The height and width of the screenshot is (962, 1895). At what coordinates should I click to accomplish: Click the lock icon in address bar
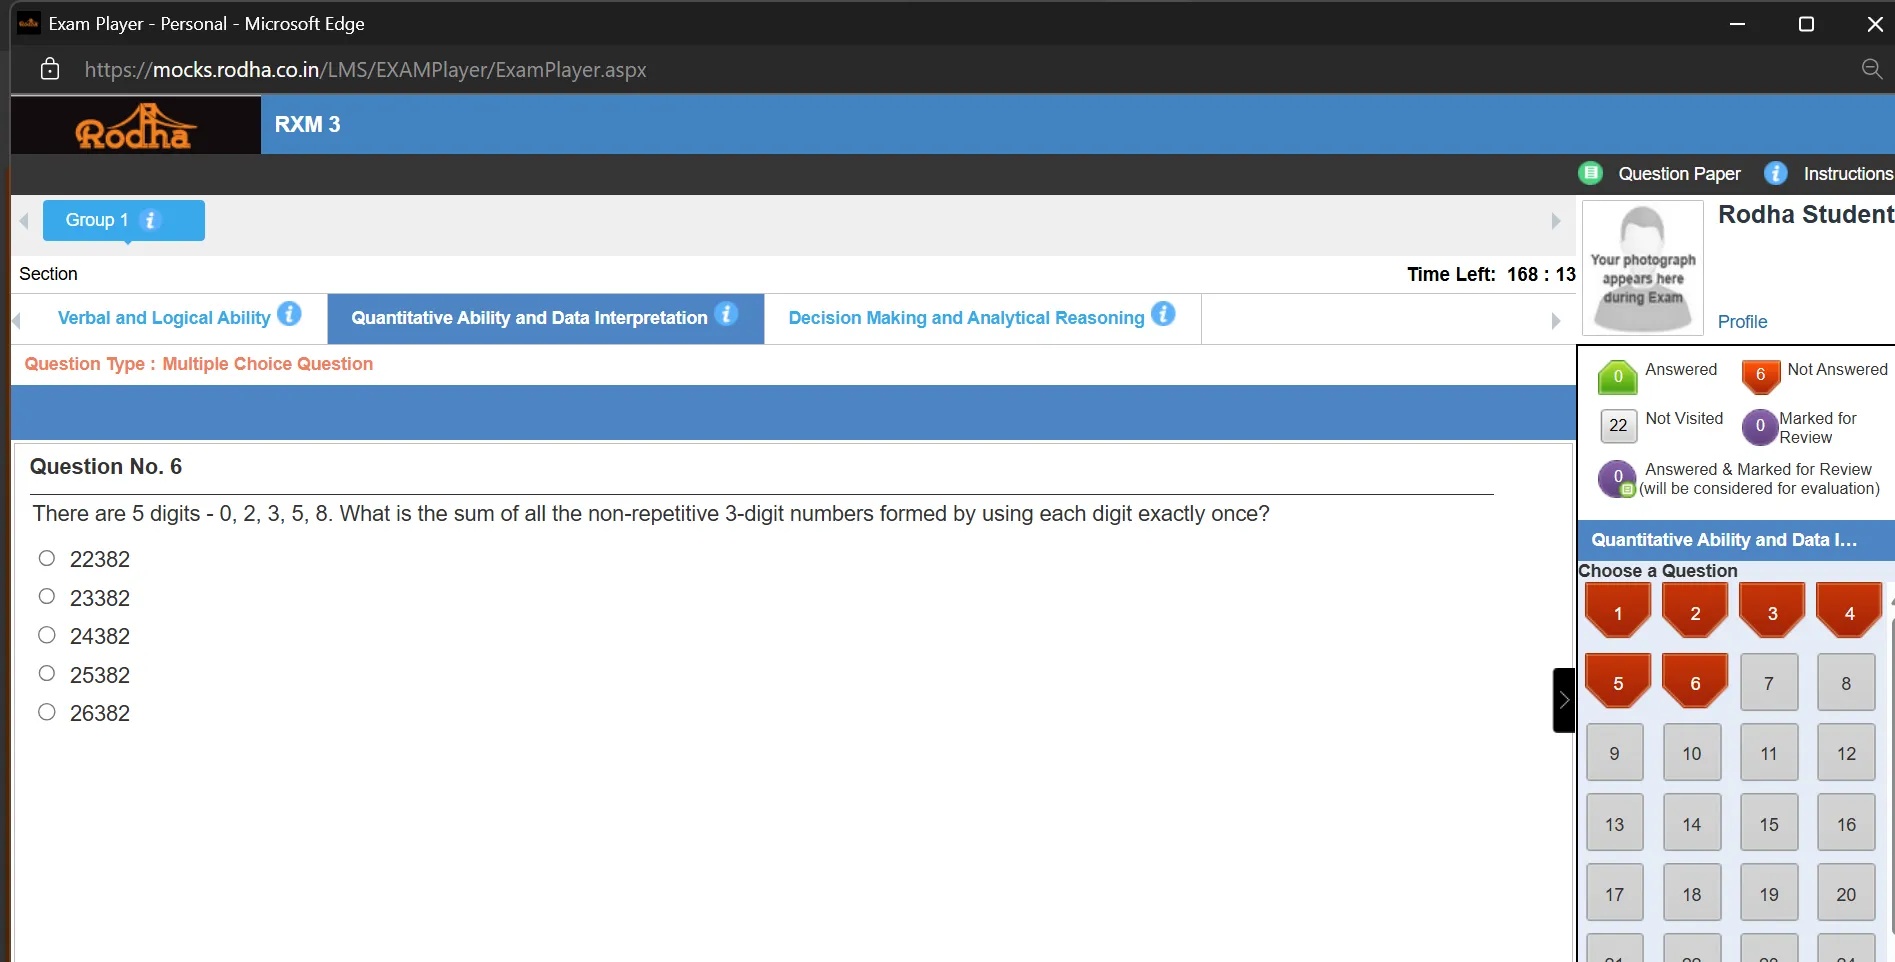click(x=50, y=69)
